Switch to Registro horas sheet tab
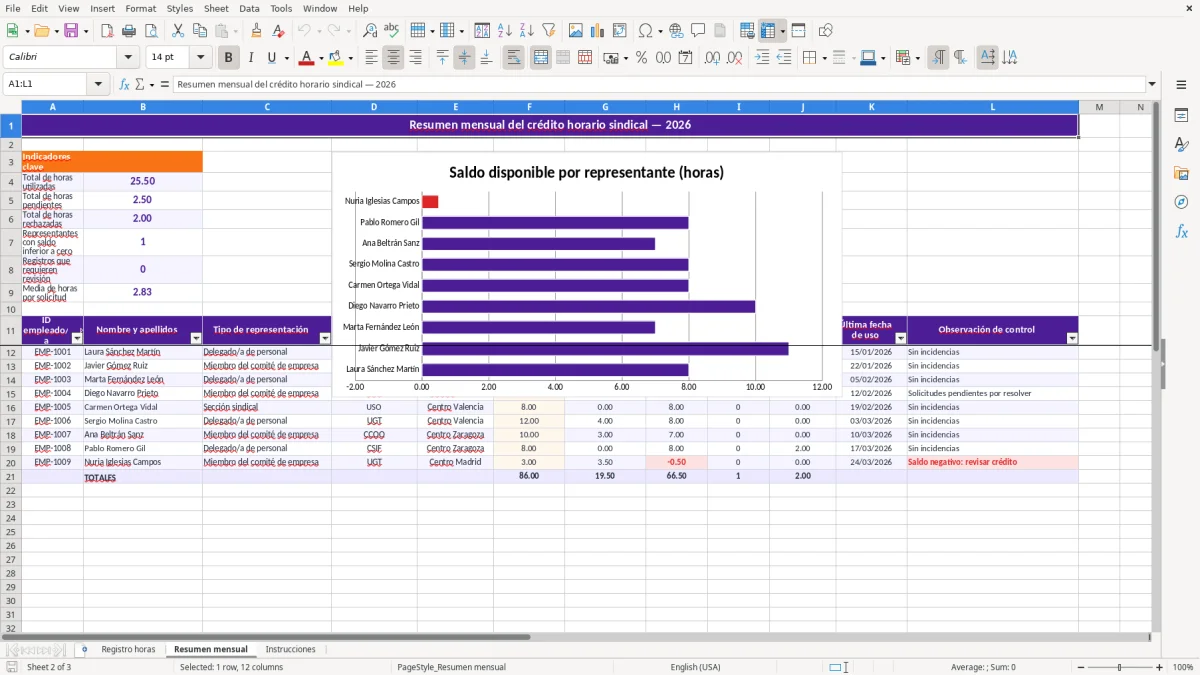The image size is (1200, 675). point(129,650)
